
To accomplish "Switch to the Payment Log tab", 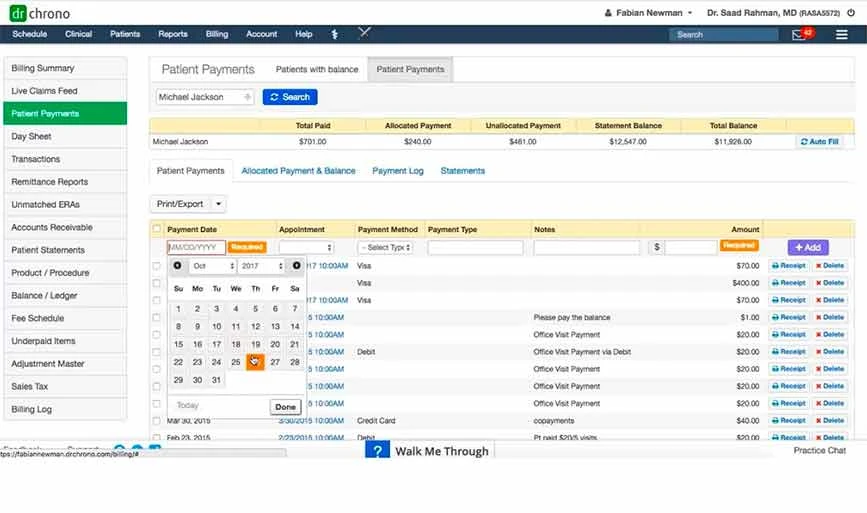I will (x=398, y=171).
